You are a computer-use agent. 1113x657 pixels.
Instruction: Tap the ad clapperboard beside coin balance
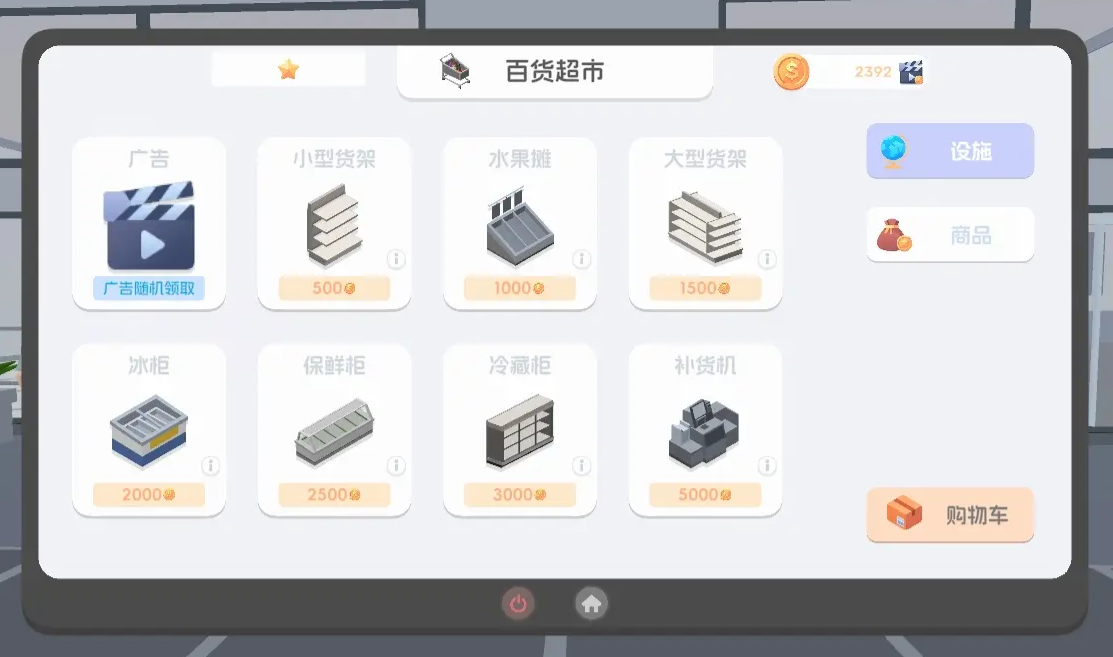tap(911, 72)
